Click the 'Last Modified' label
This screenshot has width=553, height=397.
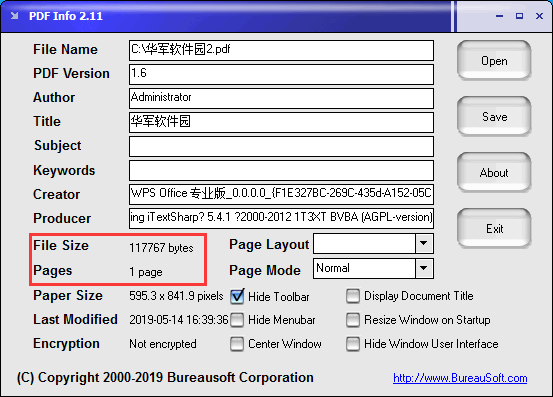[x=75, y=319]
